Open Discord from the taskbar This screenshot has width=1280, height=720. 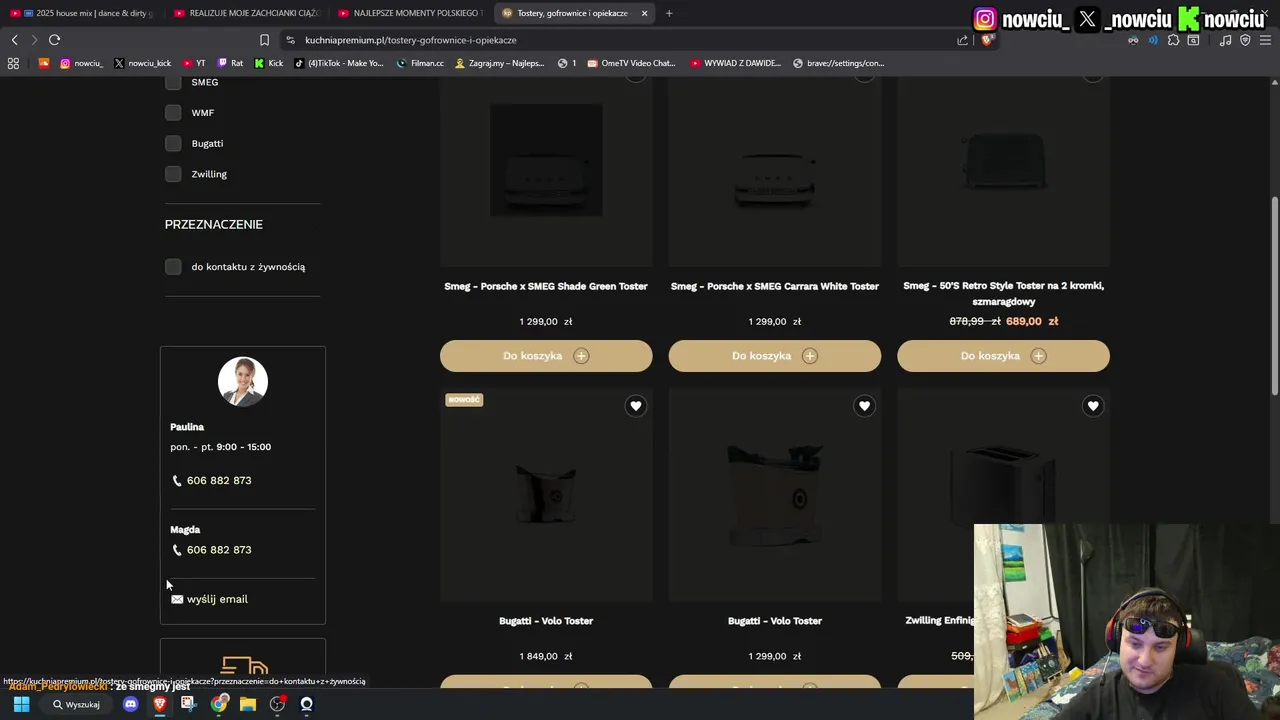click(x=130, y=704)
